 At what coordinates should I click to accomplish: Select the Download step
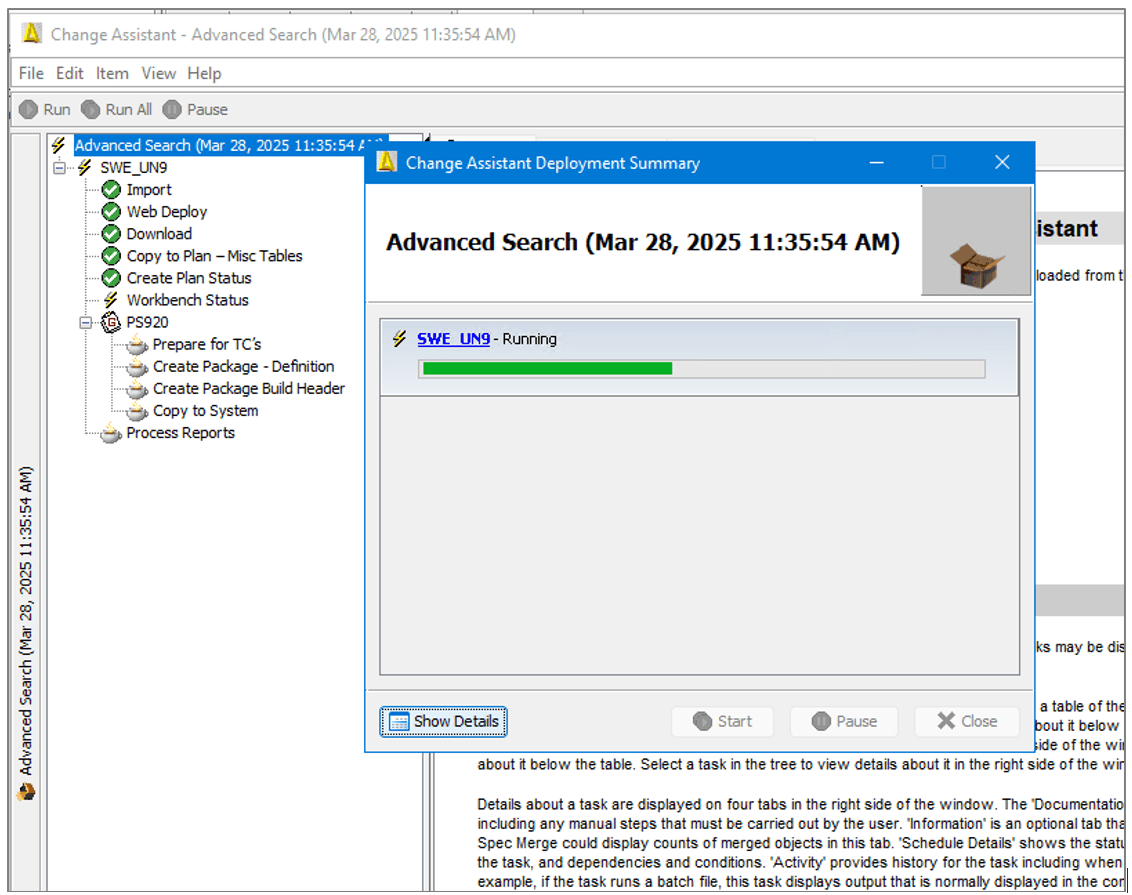159,234
